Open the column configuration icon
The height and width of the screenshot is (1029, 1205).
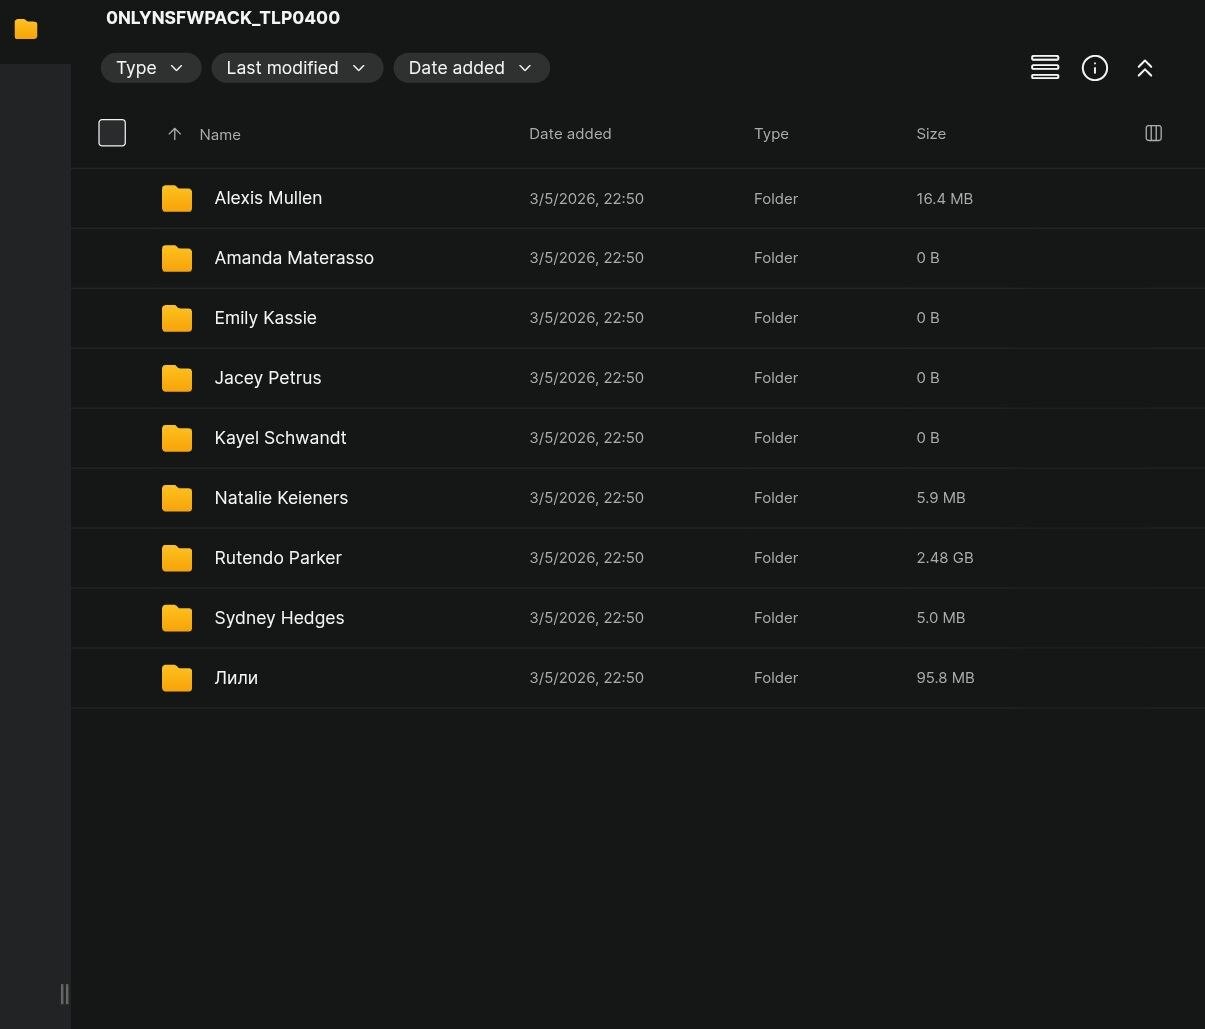[x=1152, y=134]
